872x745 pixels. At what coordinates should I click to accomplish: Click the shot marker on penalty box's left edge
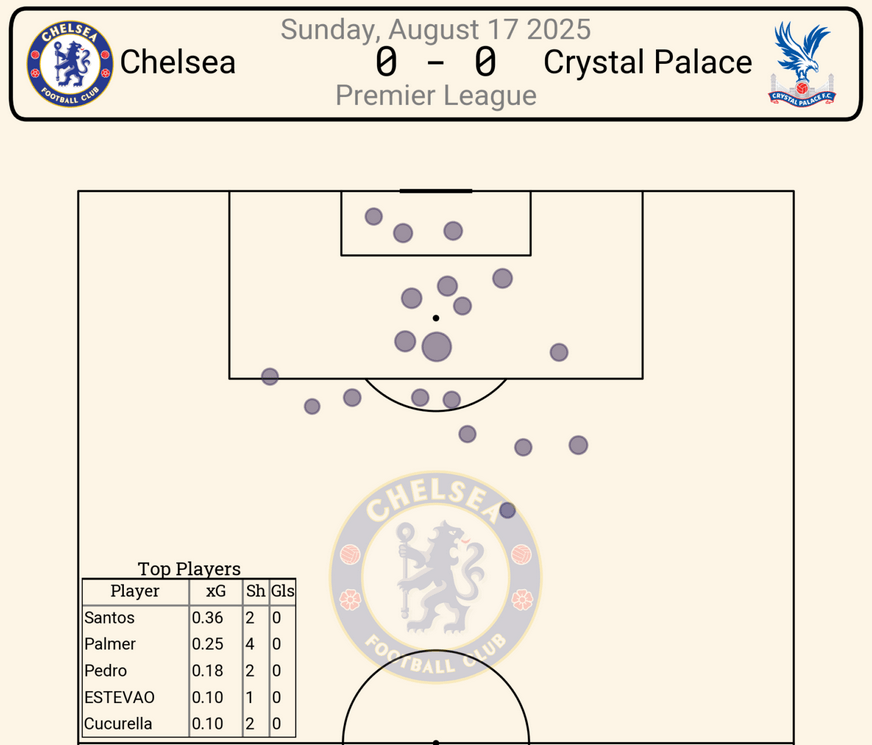click(269, 376)
